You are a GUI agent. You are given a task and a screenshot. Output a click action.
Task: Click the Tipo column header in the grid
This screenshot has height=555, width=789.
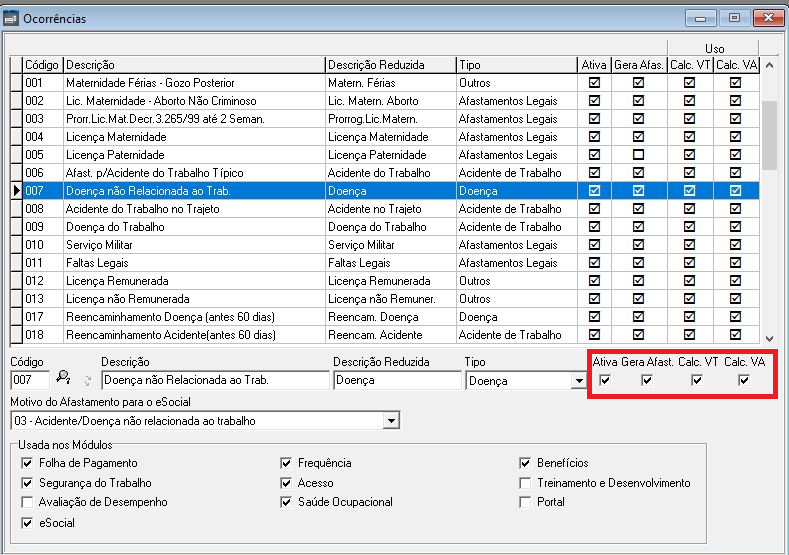(x=515, y=65)
